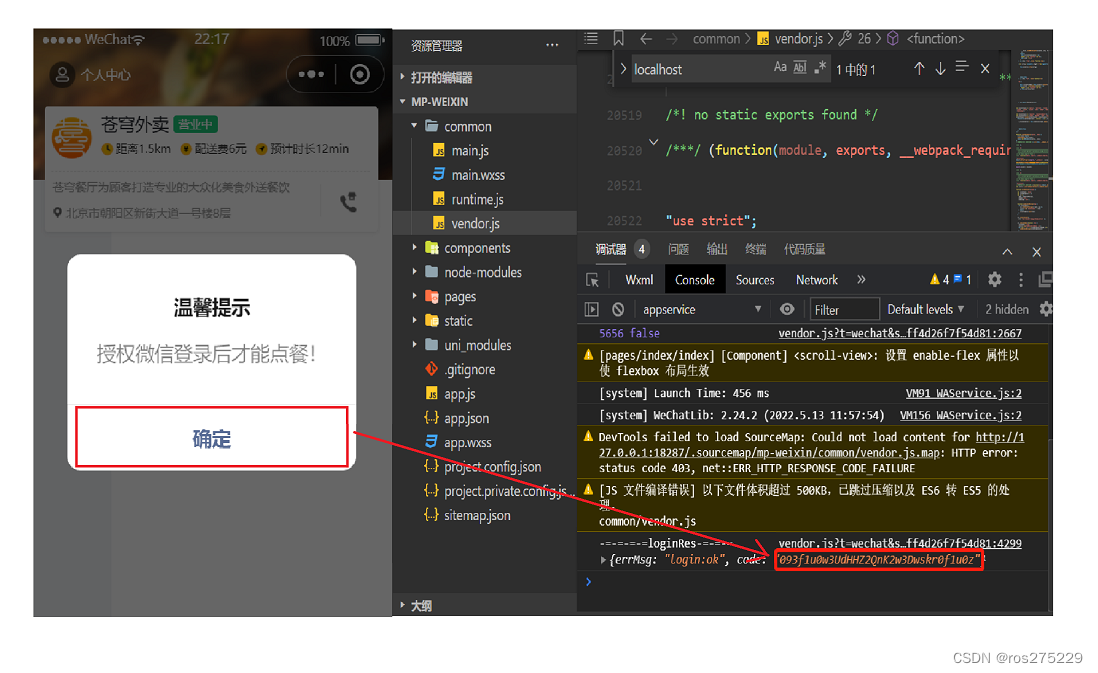Click the phone call icon on restaurant card

coord(348,200)
